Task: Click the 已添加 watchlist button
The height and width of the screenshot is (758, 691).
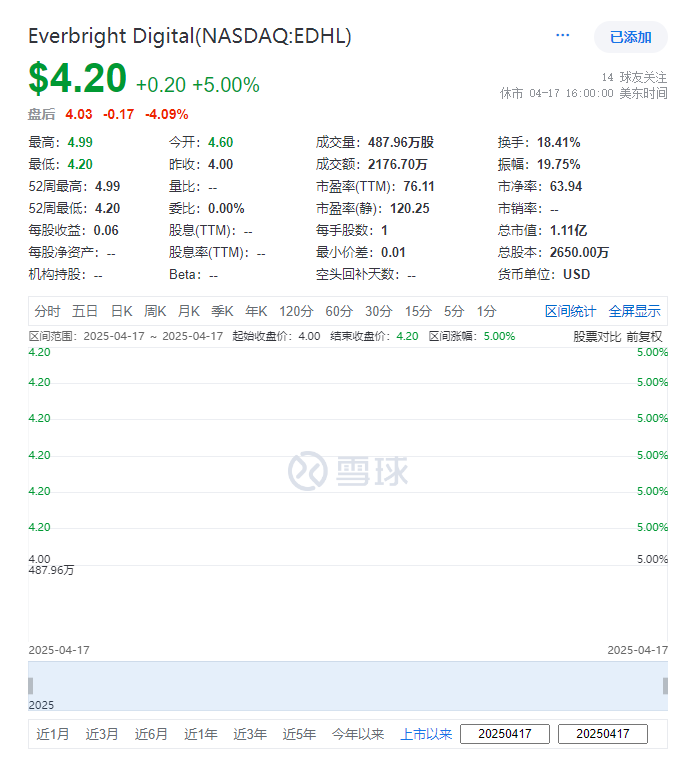Action: (630, 37)
